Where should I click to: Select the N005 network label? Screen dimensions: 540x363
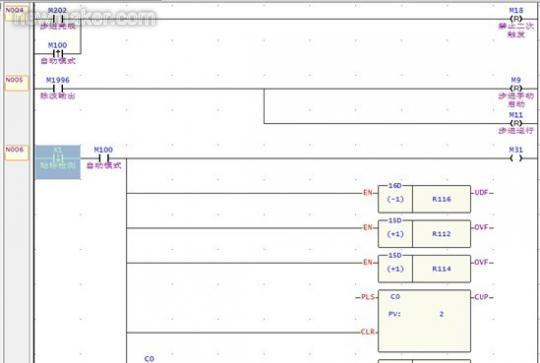click(16, 83)
